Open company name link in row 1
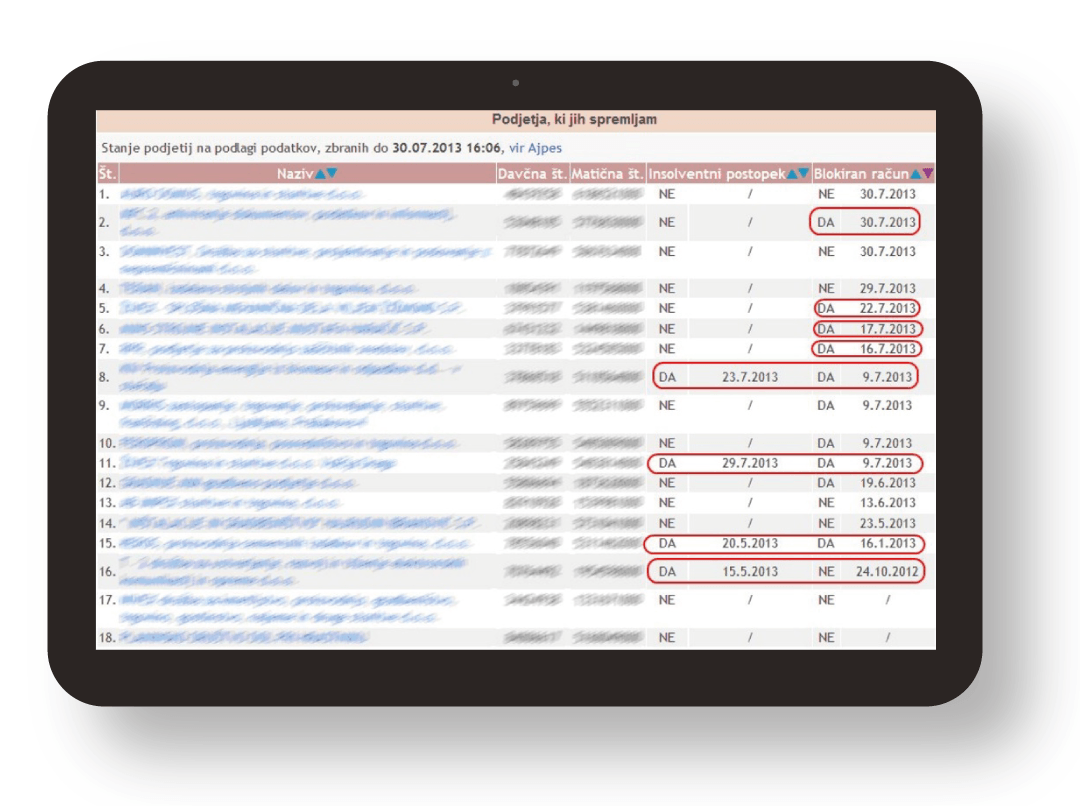The image size is (1080, 806). pyautogui.click(x=241, y=195)
